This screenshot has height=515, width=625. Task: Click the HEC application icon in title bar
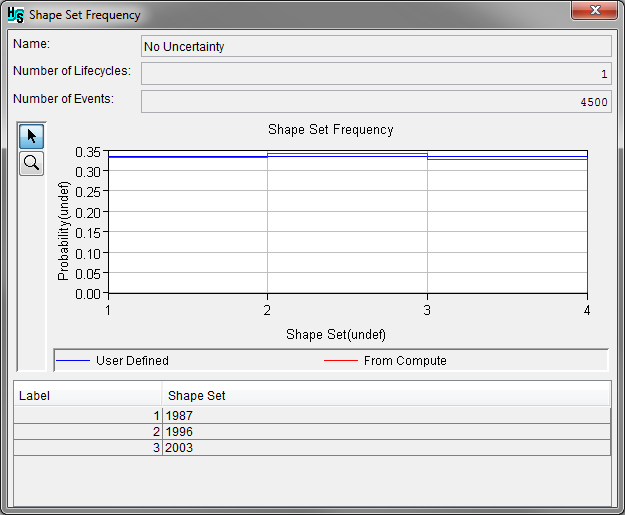[x=16, y=15]
